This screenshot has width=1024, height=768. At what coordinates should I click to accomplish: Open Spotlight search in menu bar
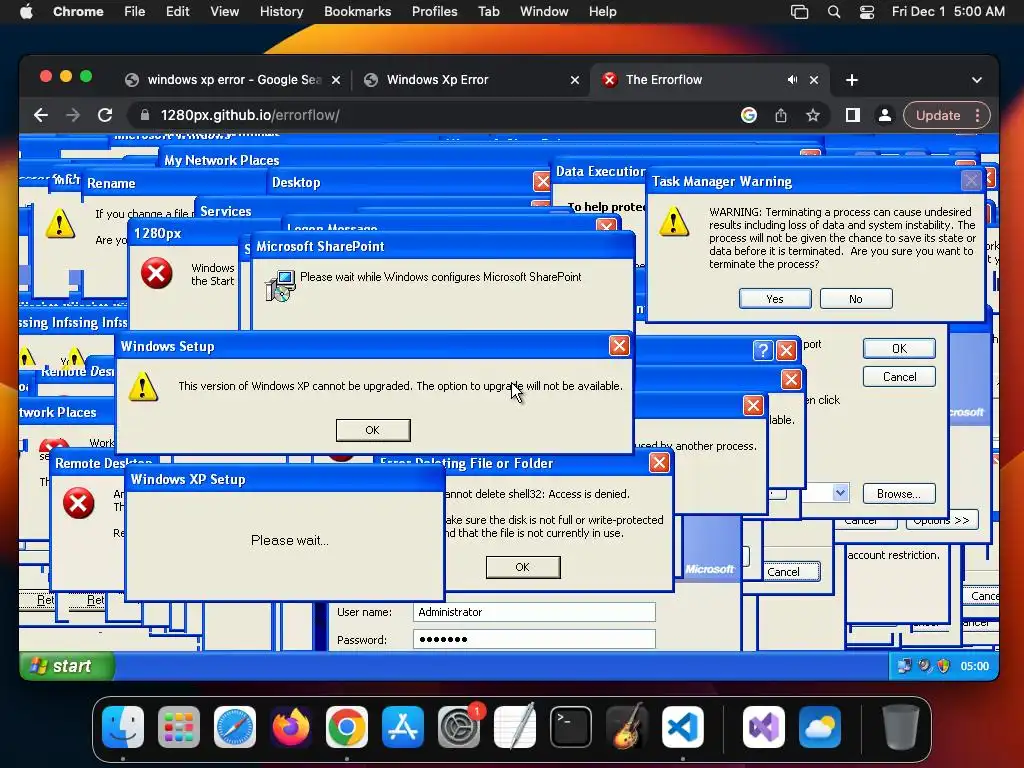(834, 12)
